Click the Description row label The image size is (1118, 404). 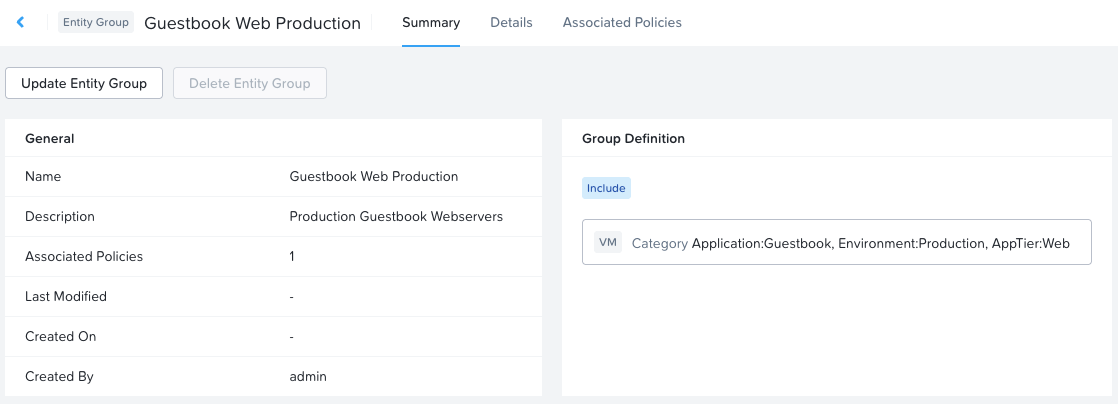[60, 216]
